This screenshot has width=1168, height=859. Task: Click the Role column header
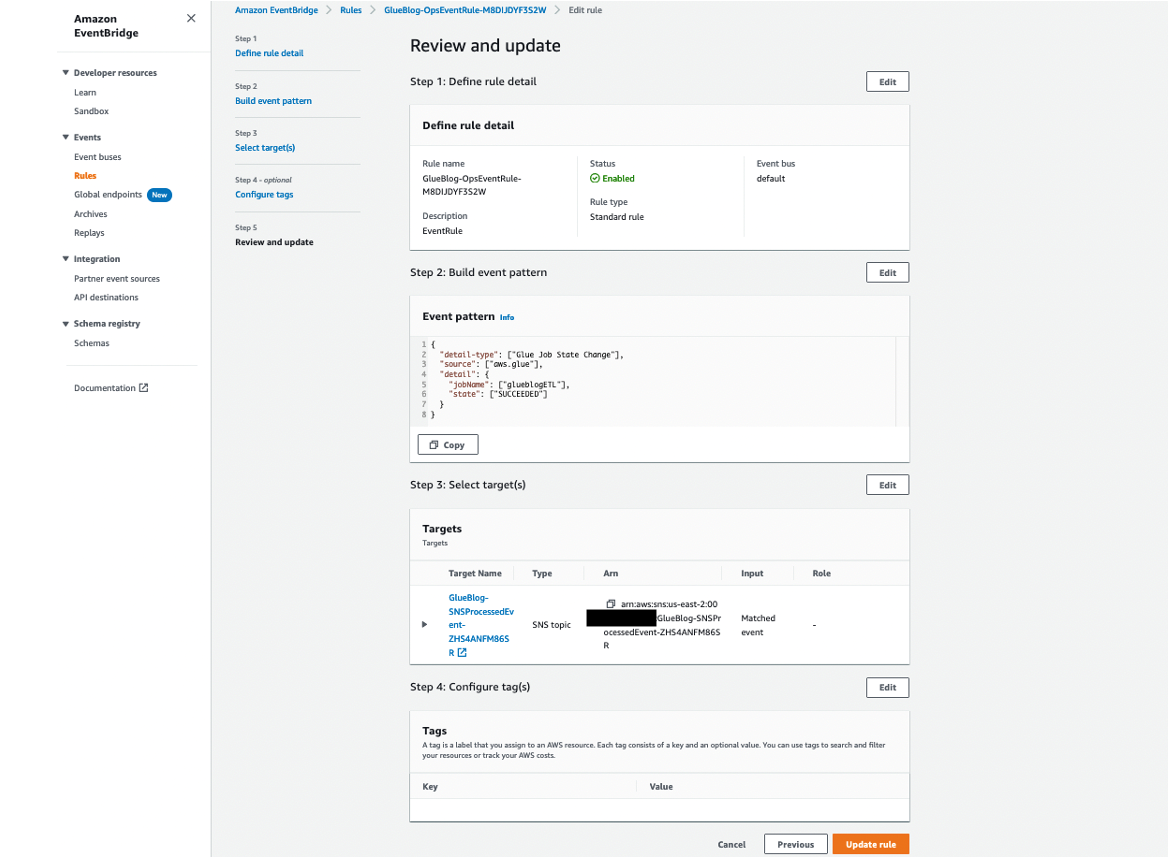coord(821,574)
